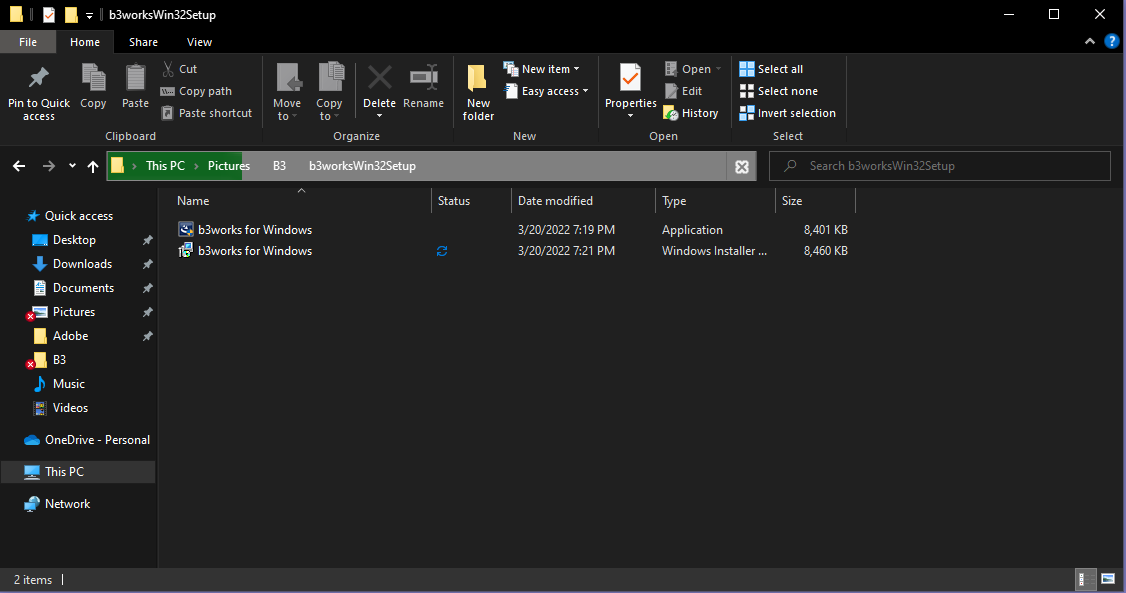
Task: Go back with the Back arrow
Action: (x=19, y=167)
